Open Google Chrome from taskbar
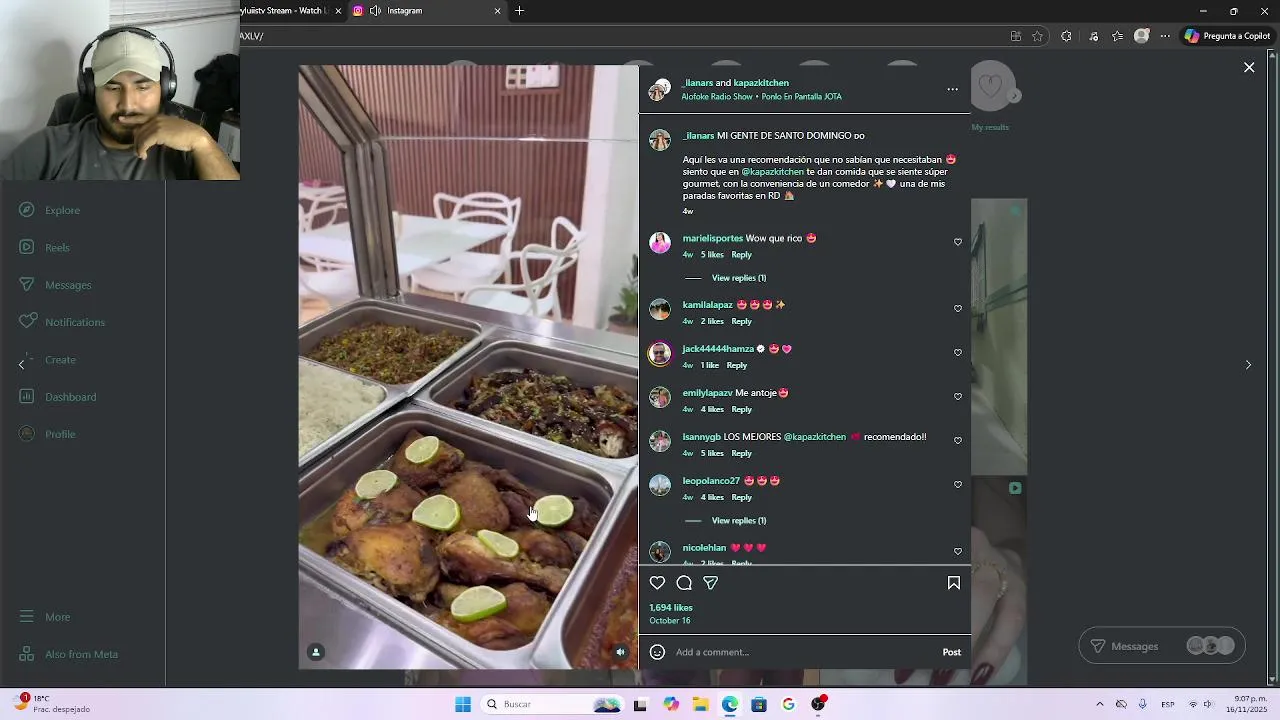1280x720 pixels. [x=788, y=704]
